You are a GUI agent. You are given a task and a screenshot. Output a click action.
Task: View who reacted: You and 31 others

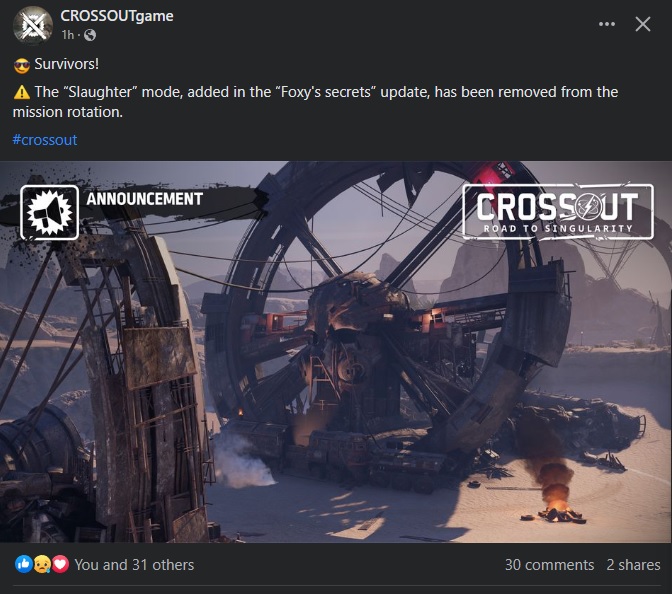click(134, 565)
